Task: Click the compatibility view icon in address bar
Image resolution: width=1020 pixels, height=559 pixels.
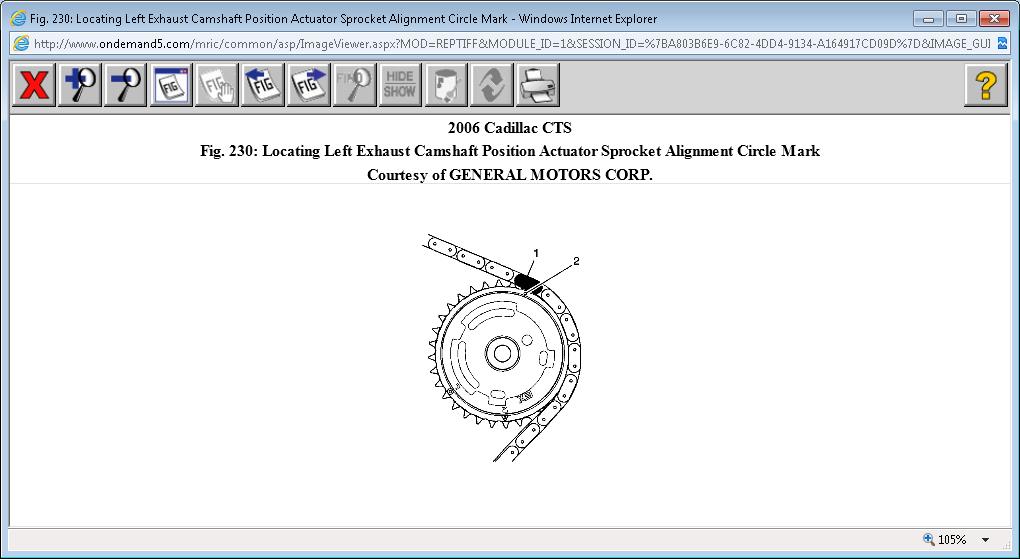Action: point(1002,44)
